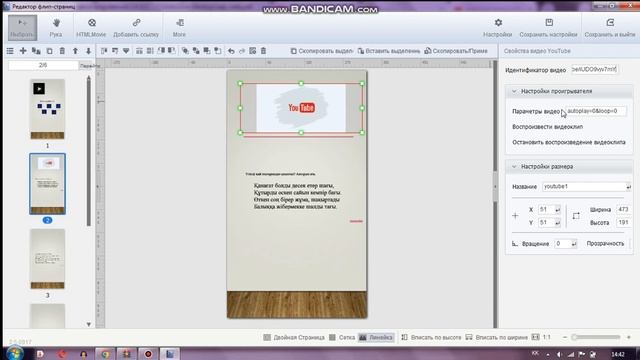Click the volume icon in system tray

559,354
